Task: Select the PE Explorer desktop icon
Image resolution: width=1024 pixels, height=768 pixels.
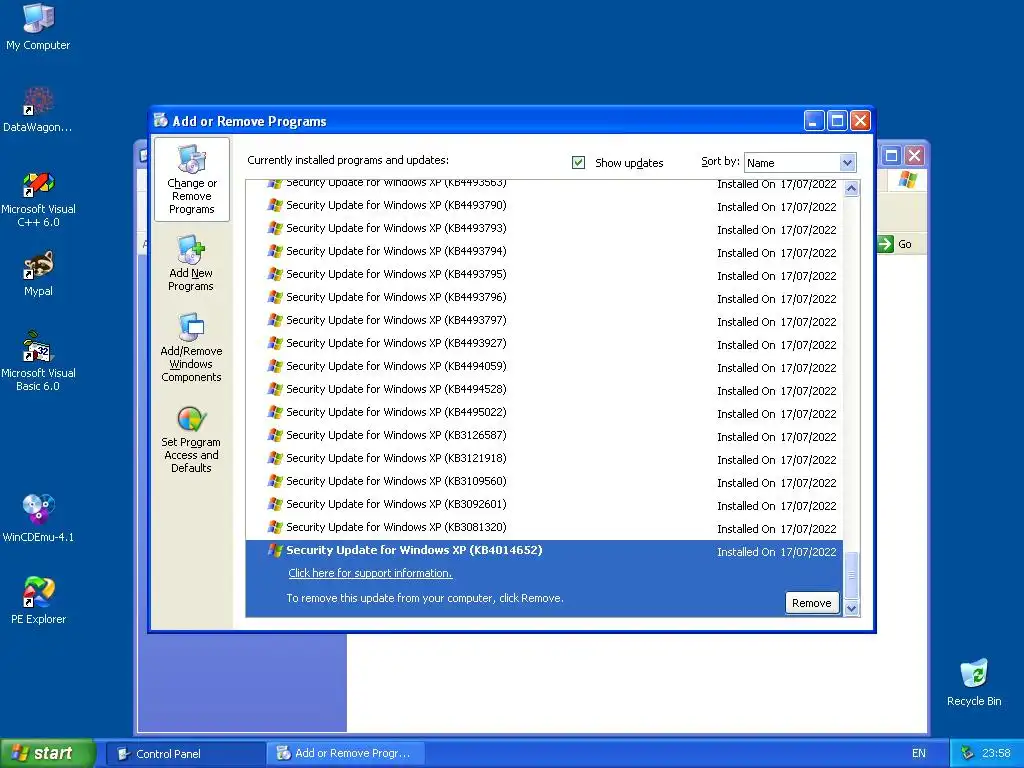Action: [38, 600]
